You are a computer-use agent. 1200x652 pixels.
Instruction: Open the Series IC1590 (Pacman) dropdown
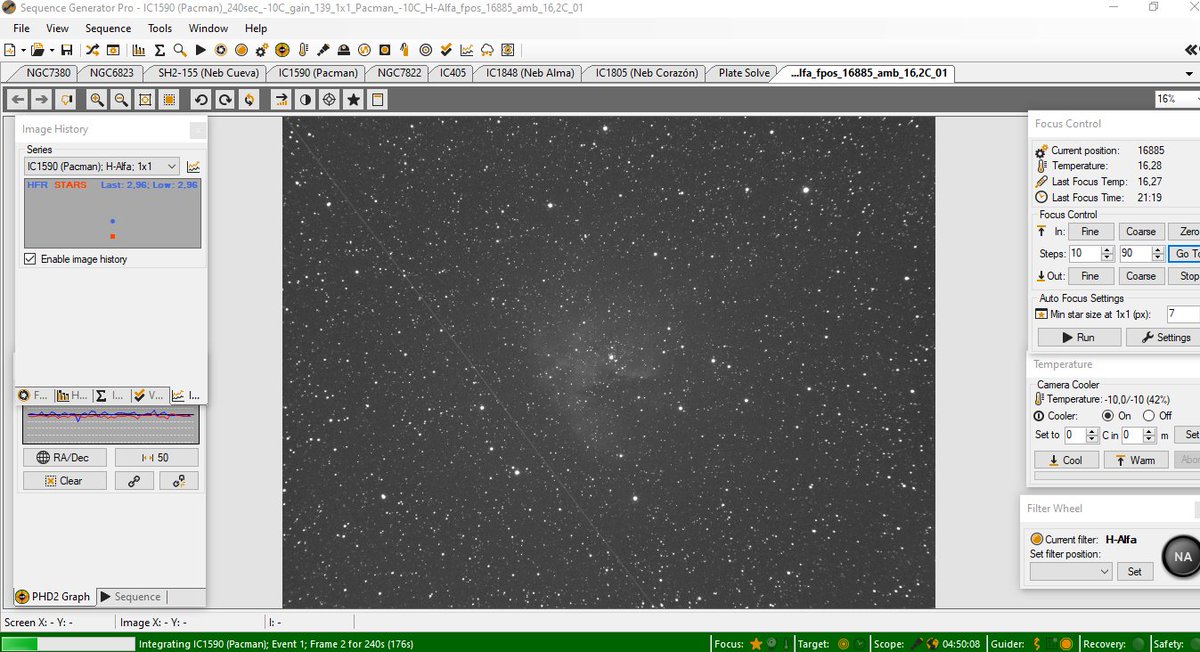[102, 167]
